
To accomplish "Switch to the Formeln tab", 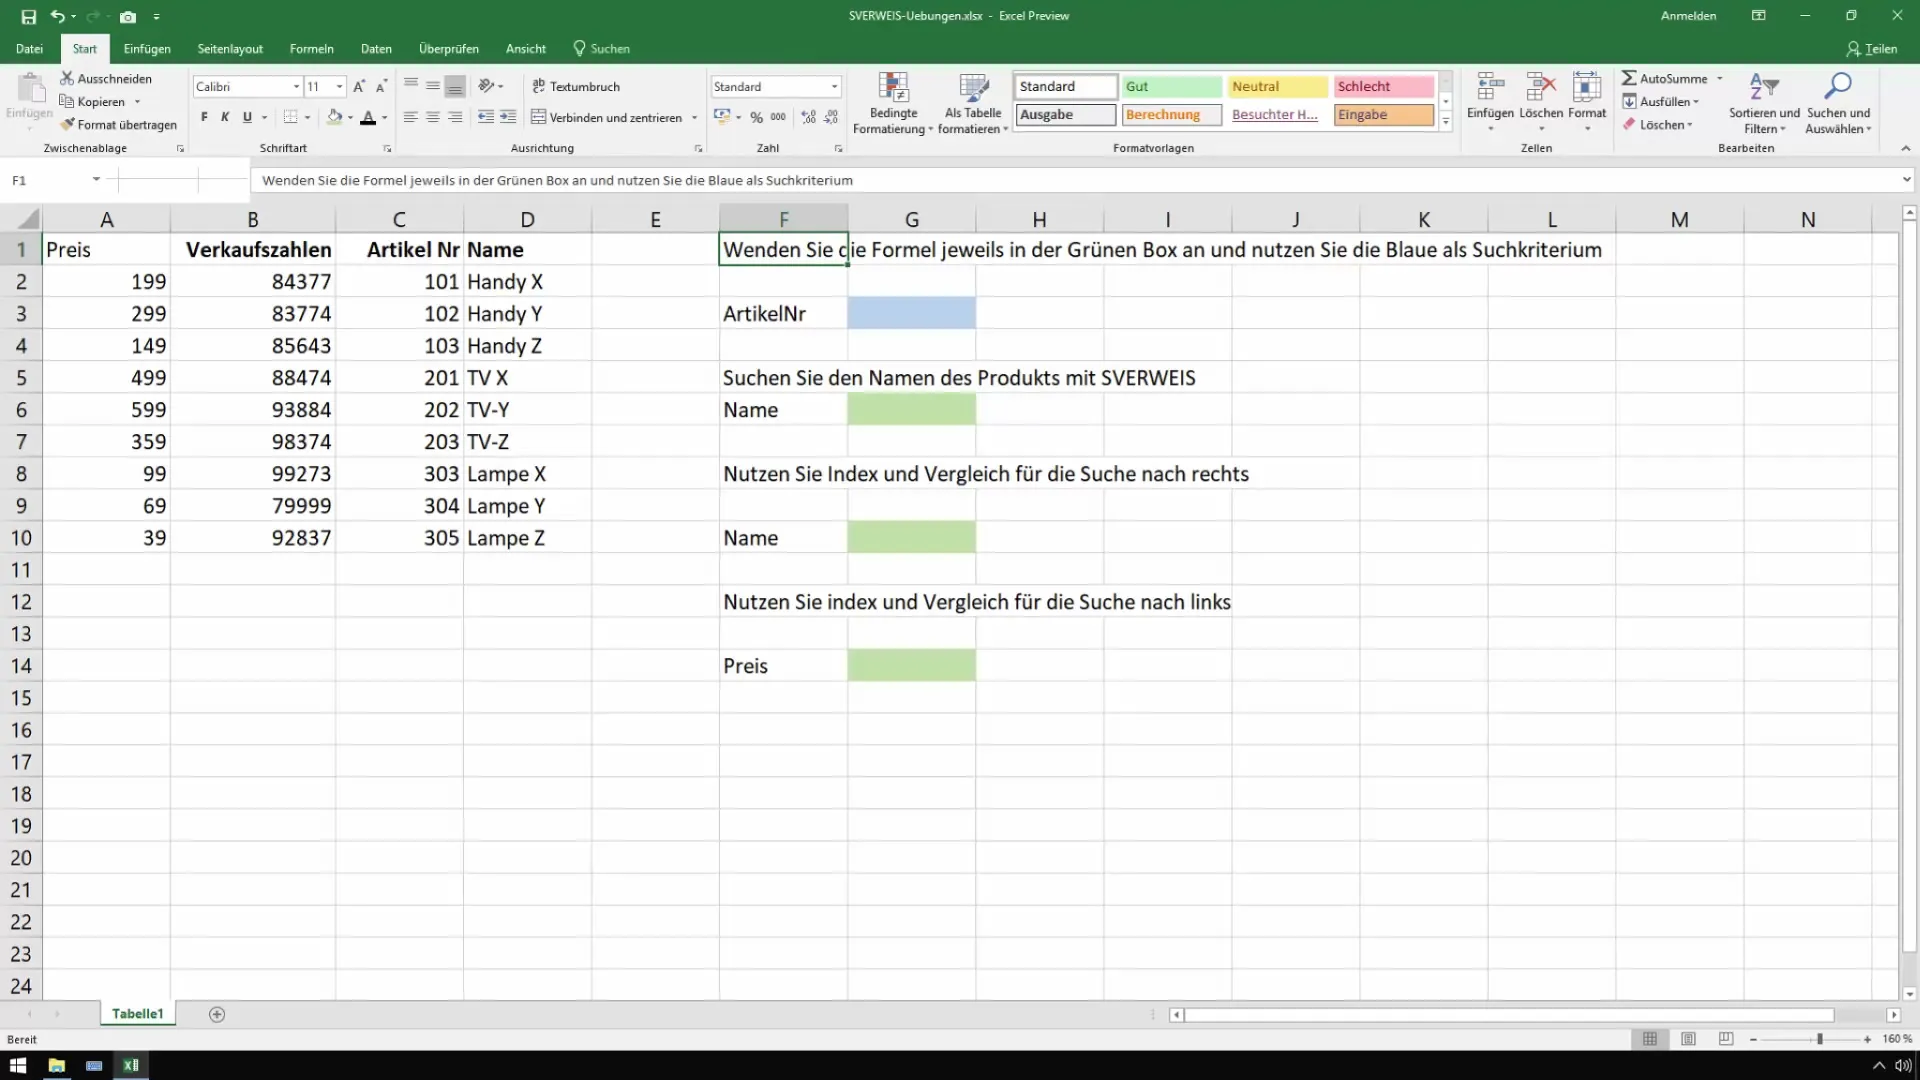I will point(311,48).
